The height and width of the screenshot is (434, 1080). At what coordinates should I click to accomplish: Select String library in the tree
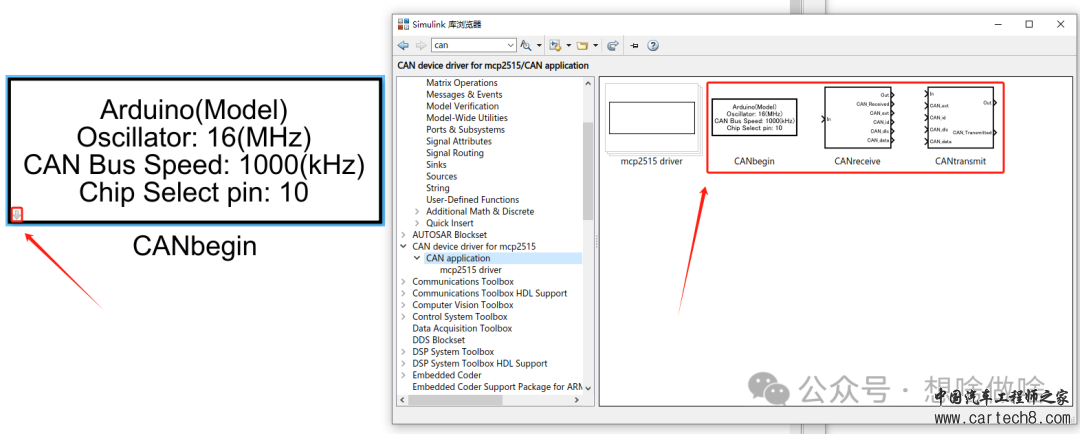point(437,188)
